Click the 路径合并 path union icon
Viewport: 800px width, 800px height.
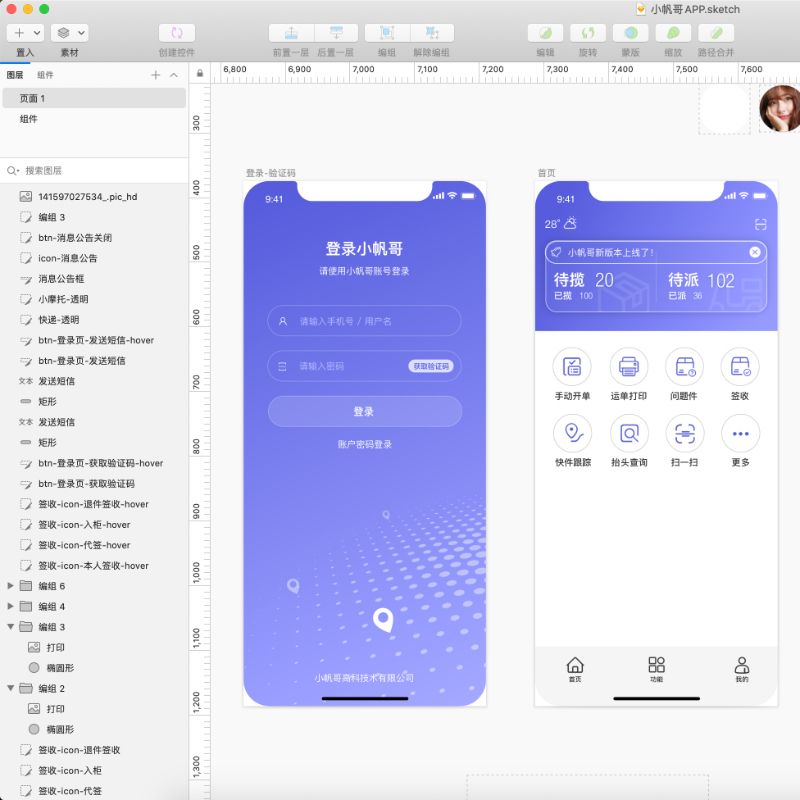(716, 33)
